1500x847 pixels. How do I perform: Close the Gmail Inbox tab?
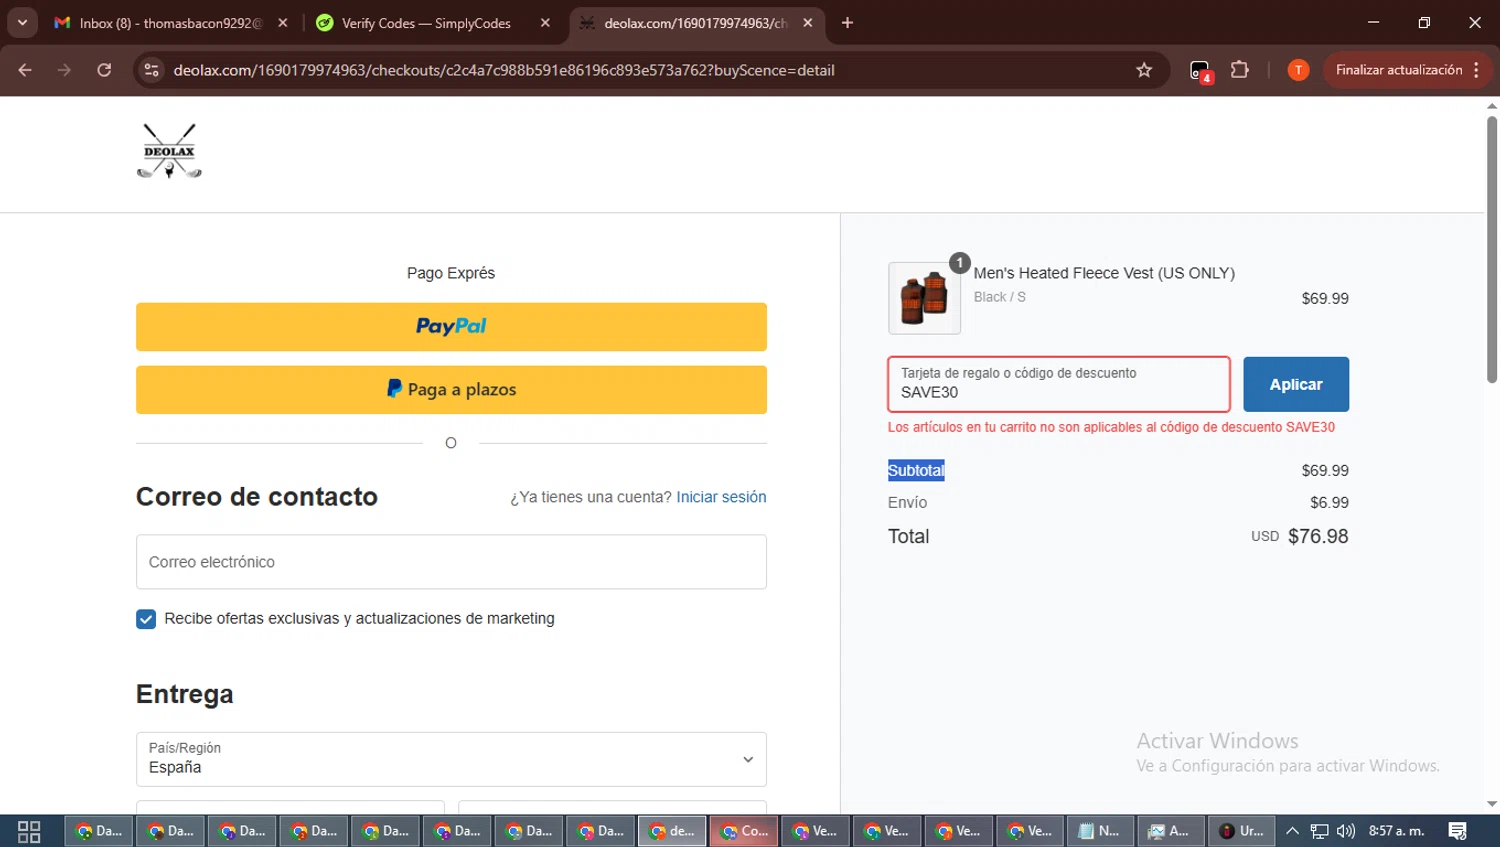(x=283, y=23)
